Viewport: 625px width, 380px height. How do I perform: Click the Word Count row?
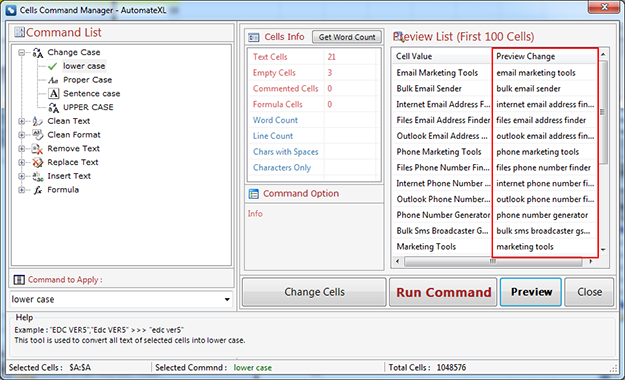coord(313,120)
